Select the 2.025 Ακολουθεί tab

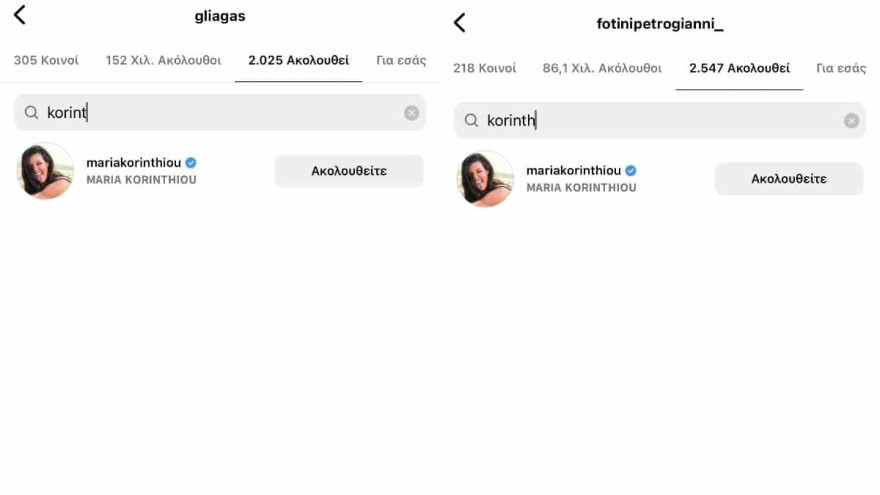(x=299, y=60)
